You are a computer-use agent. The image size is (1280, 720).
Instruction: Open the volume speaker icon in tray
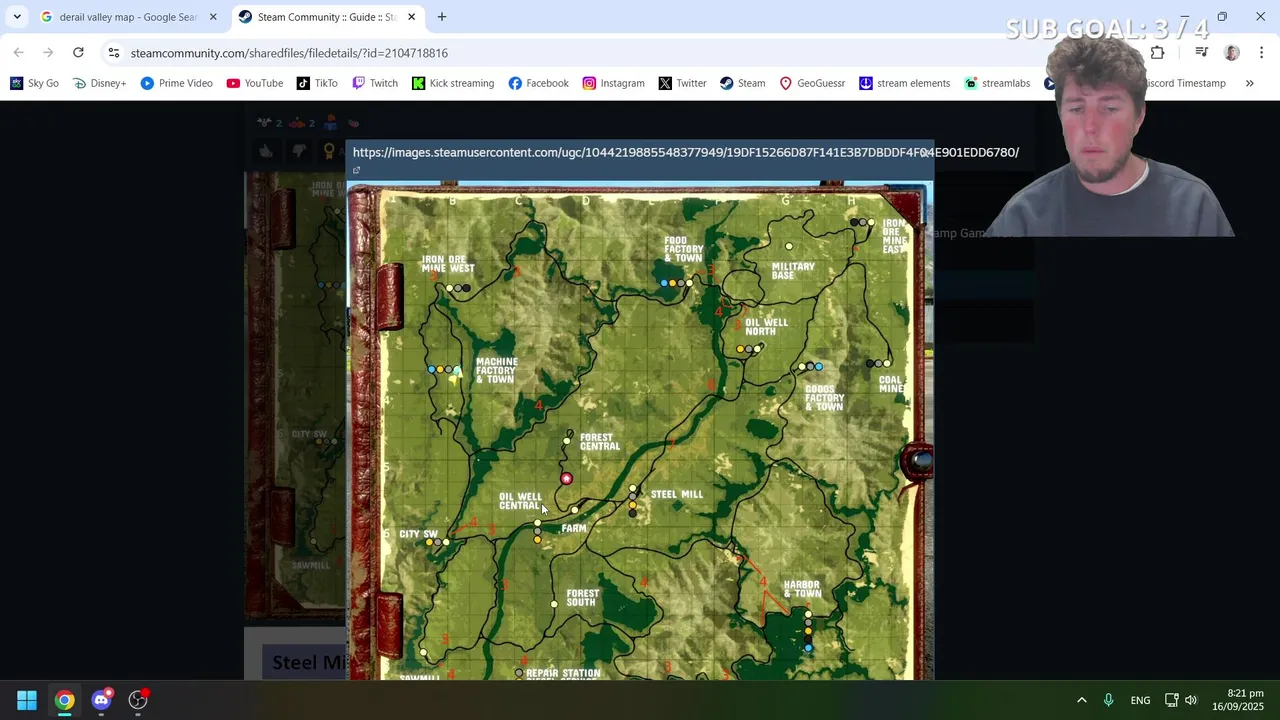1191,700
